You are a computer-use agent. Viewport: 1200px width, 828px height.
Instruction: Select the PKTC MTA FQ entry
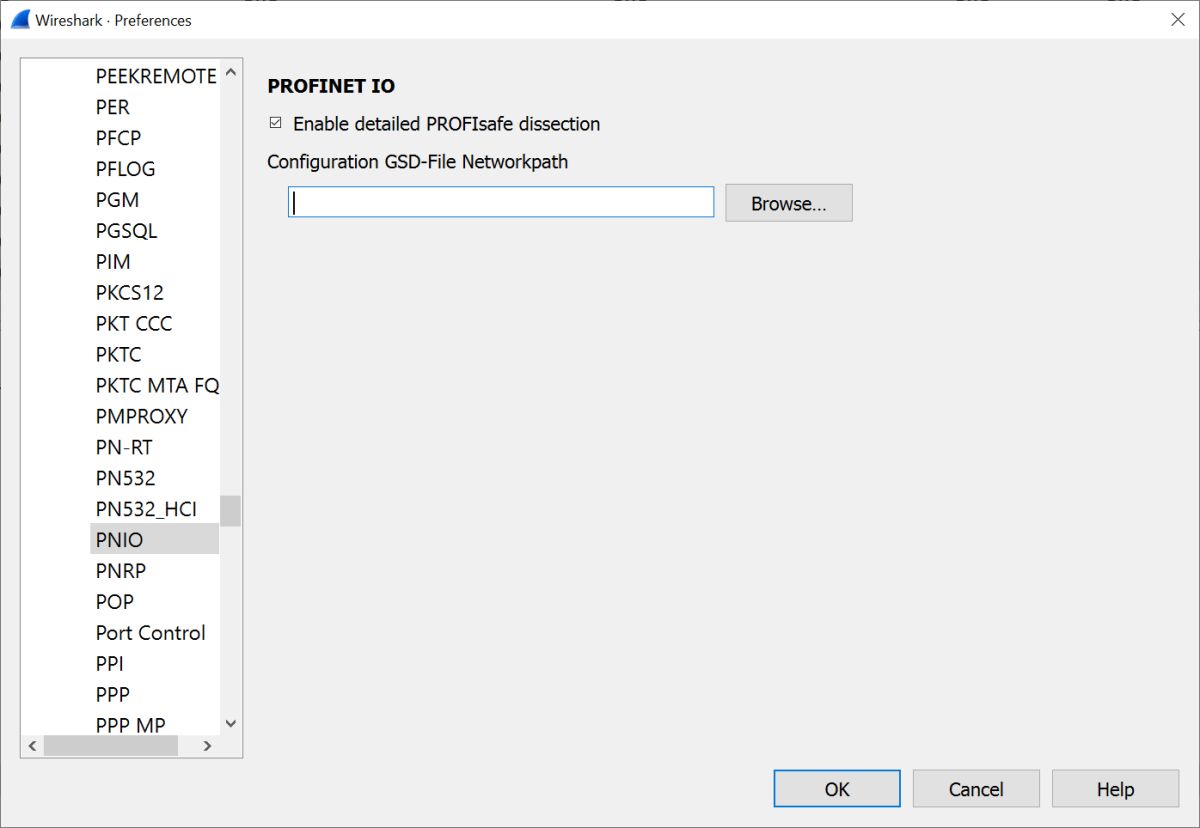[x=157, y=386]
